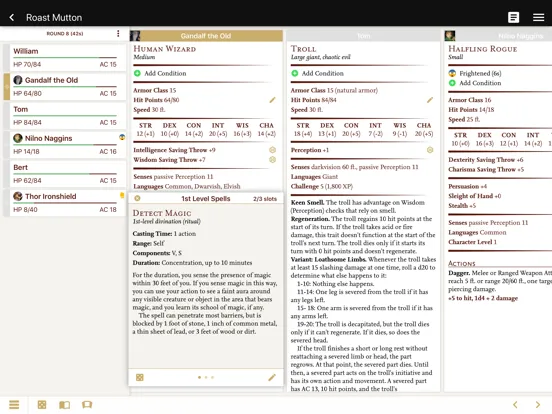Screen dimensions: 552x414
Task: Select William in the initiative list
Action: 65,58
